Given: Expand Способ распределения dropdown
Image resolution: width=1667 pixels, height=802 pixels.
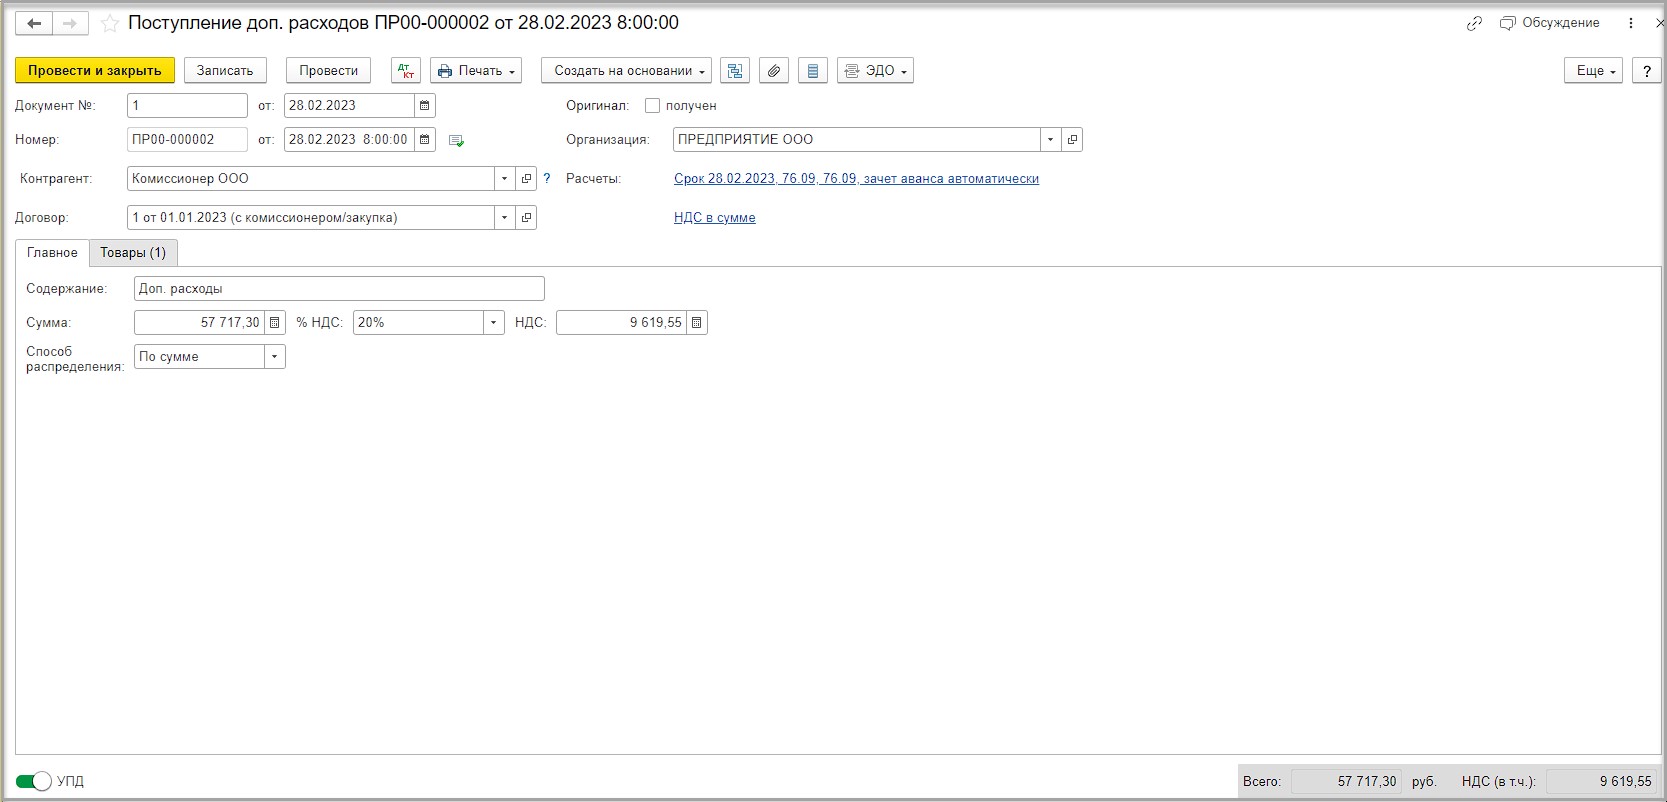Looking at the screenshot, I should click(x=274, y=356).
